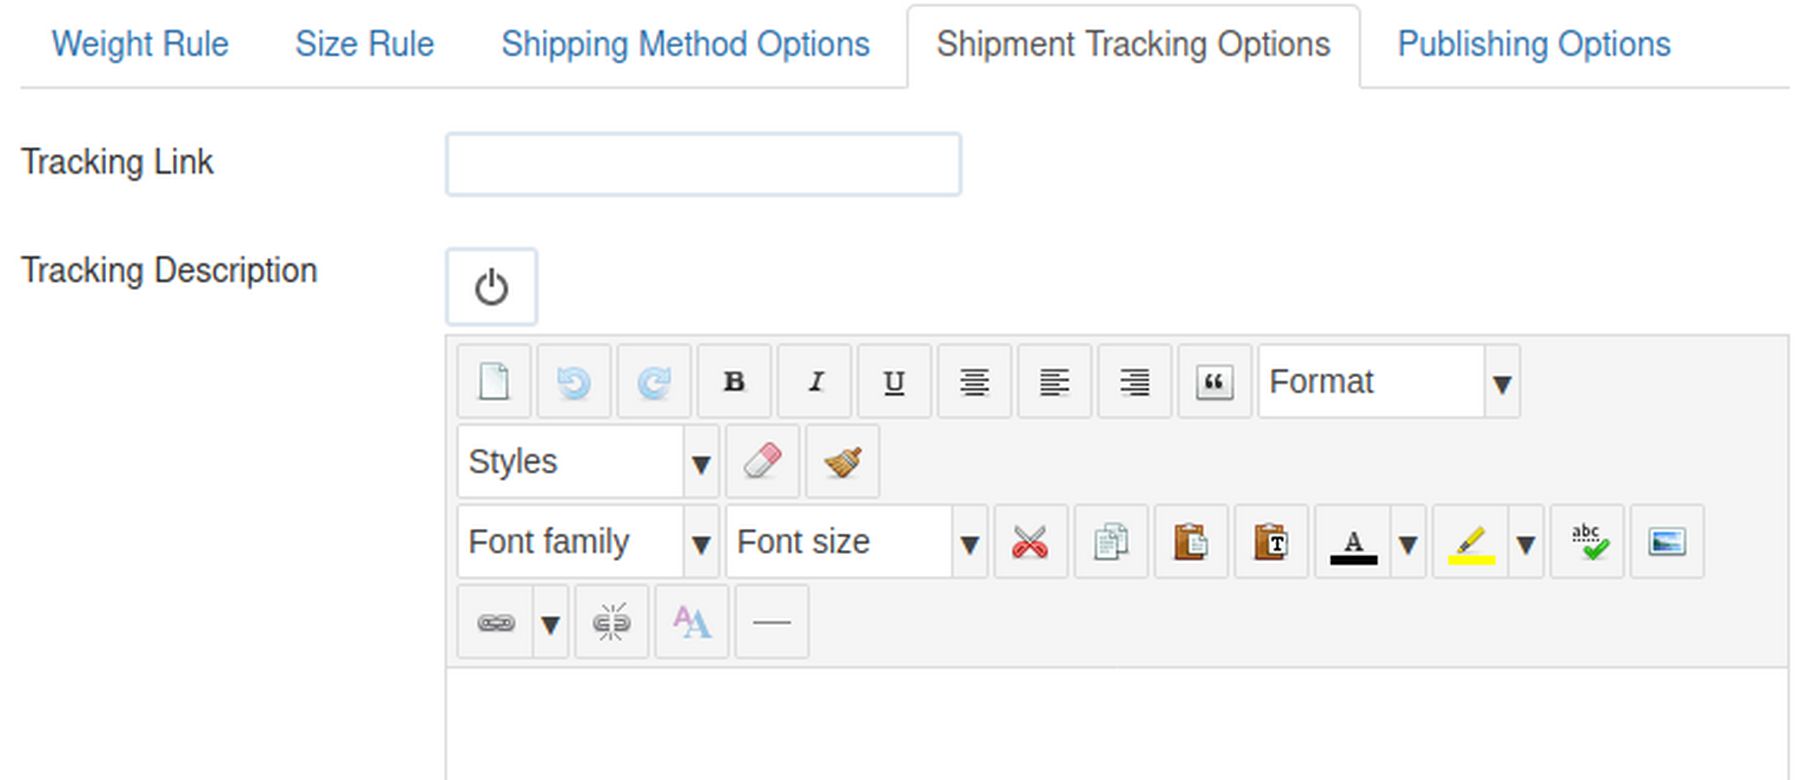Open the Font size dropdown
Viewport: 1800px width, 780px height.
tap(856, 542)
